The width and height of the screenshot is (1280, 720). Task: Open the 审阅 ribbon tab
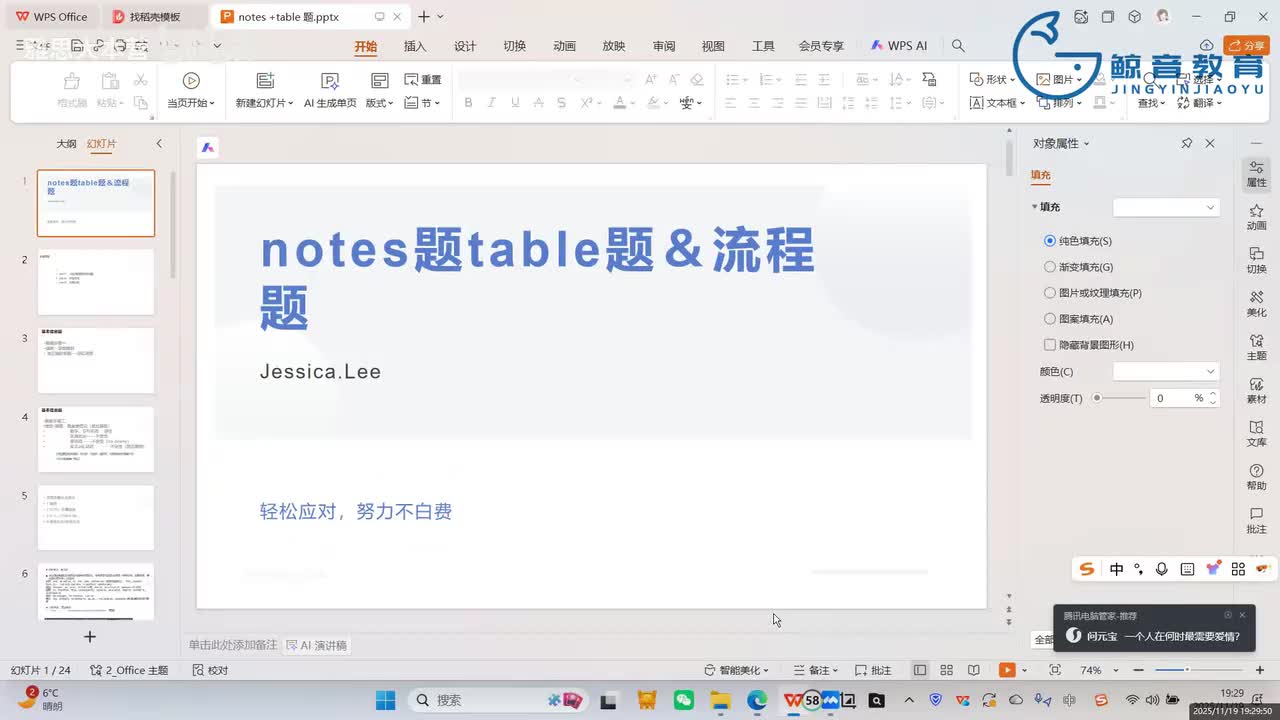coord(664,46)
